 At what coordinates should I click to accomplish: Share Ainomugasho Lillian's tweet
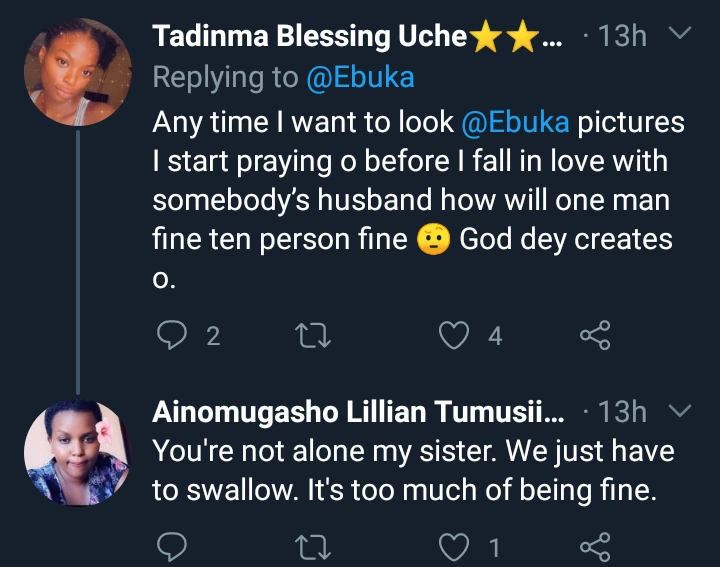(595, 547)
